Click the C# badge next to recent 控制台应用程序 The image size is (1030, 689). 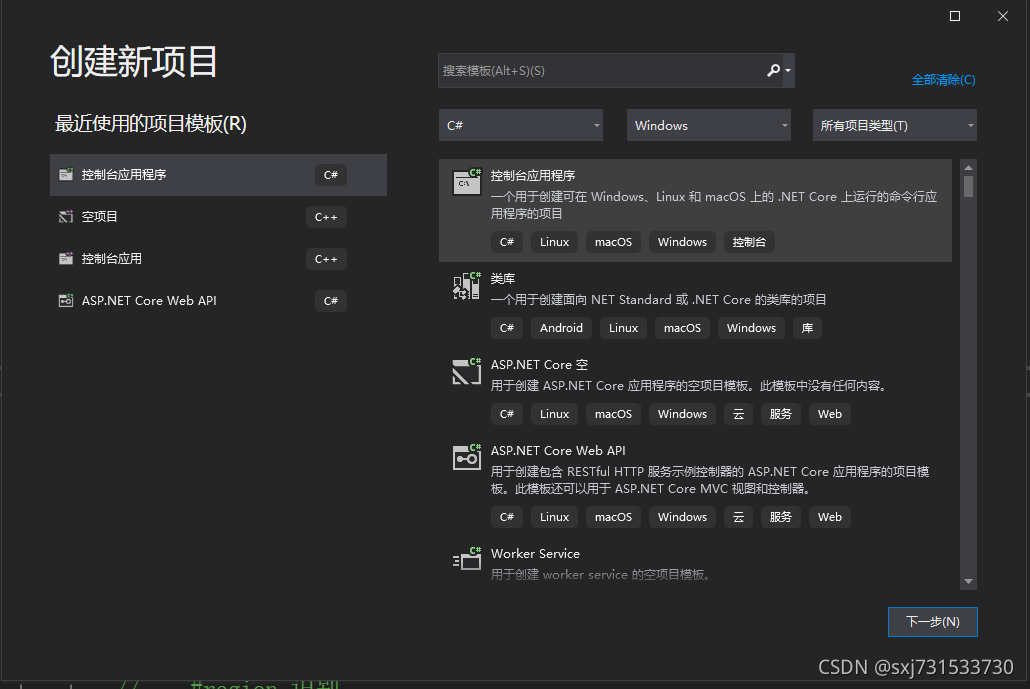pyautogui.click(x=330, y=175)
